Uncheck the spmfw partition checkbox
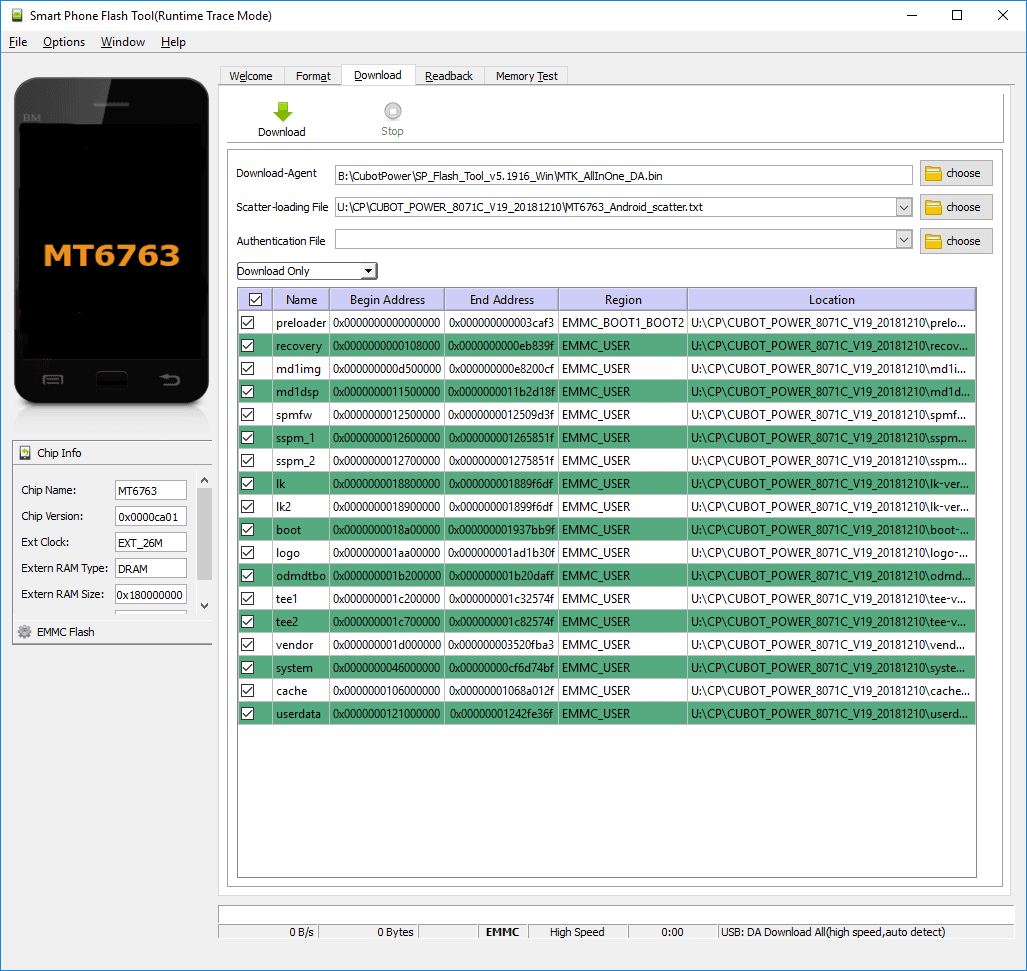The height and width of the screenshot is (971, 1027). pyautogui.click(x=248, y=414)
